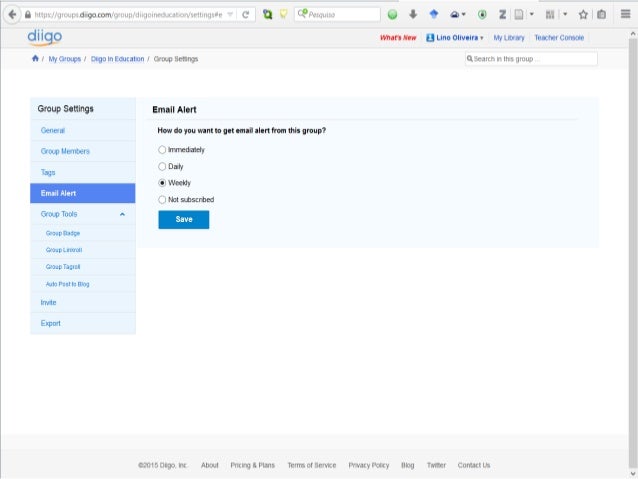Collapse Group Tools with the chevron
The height and width of the screenshot is (479, 638).
(122, 214)
